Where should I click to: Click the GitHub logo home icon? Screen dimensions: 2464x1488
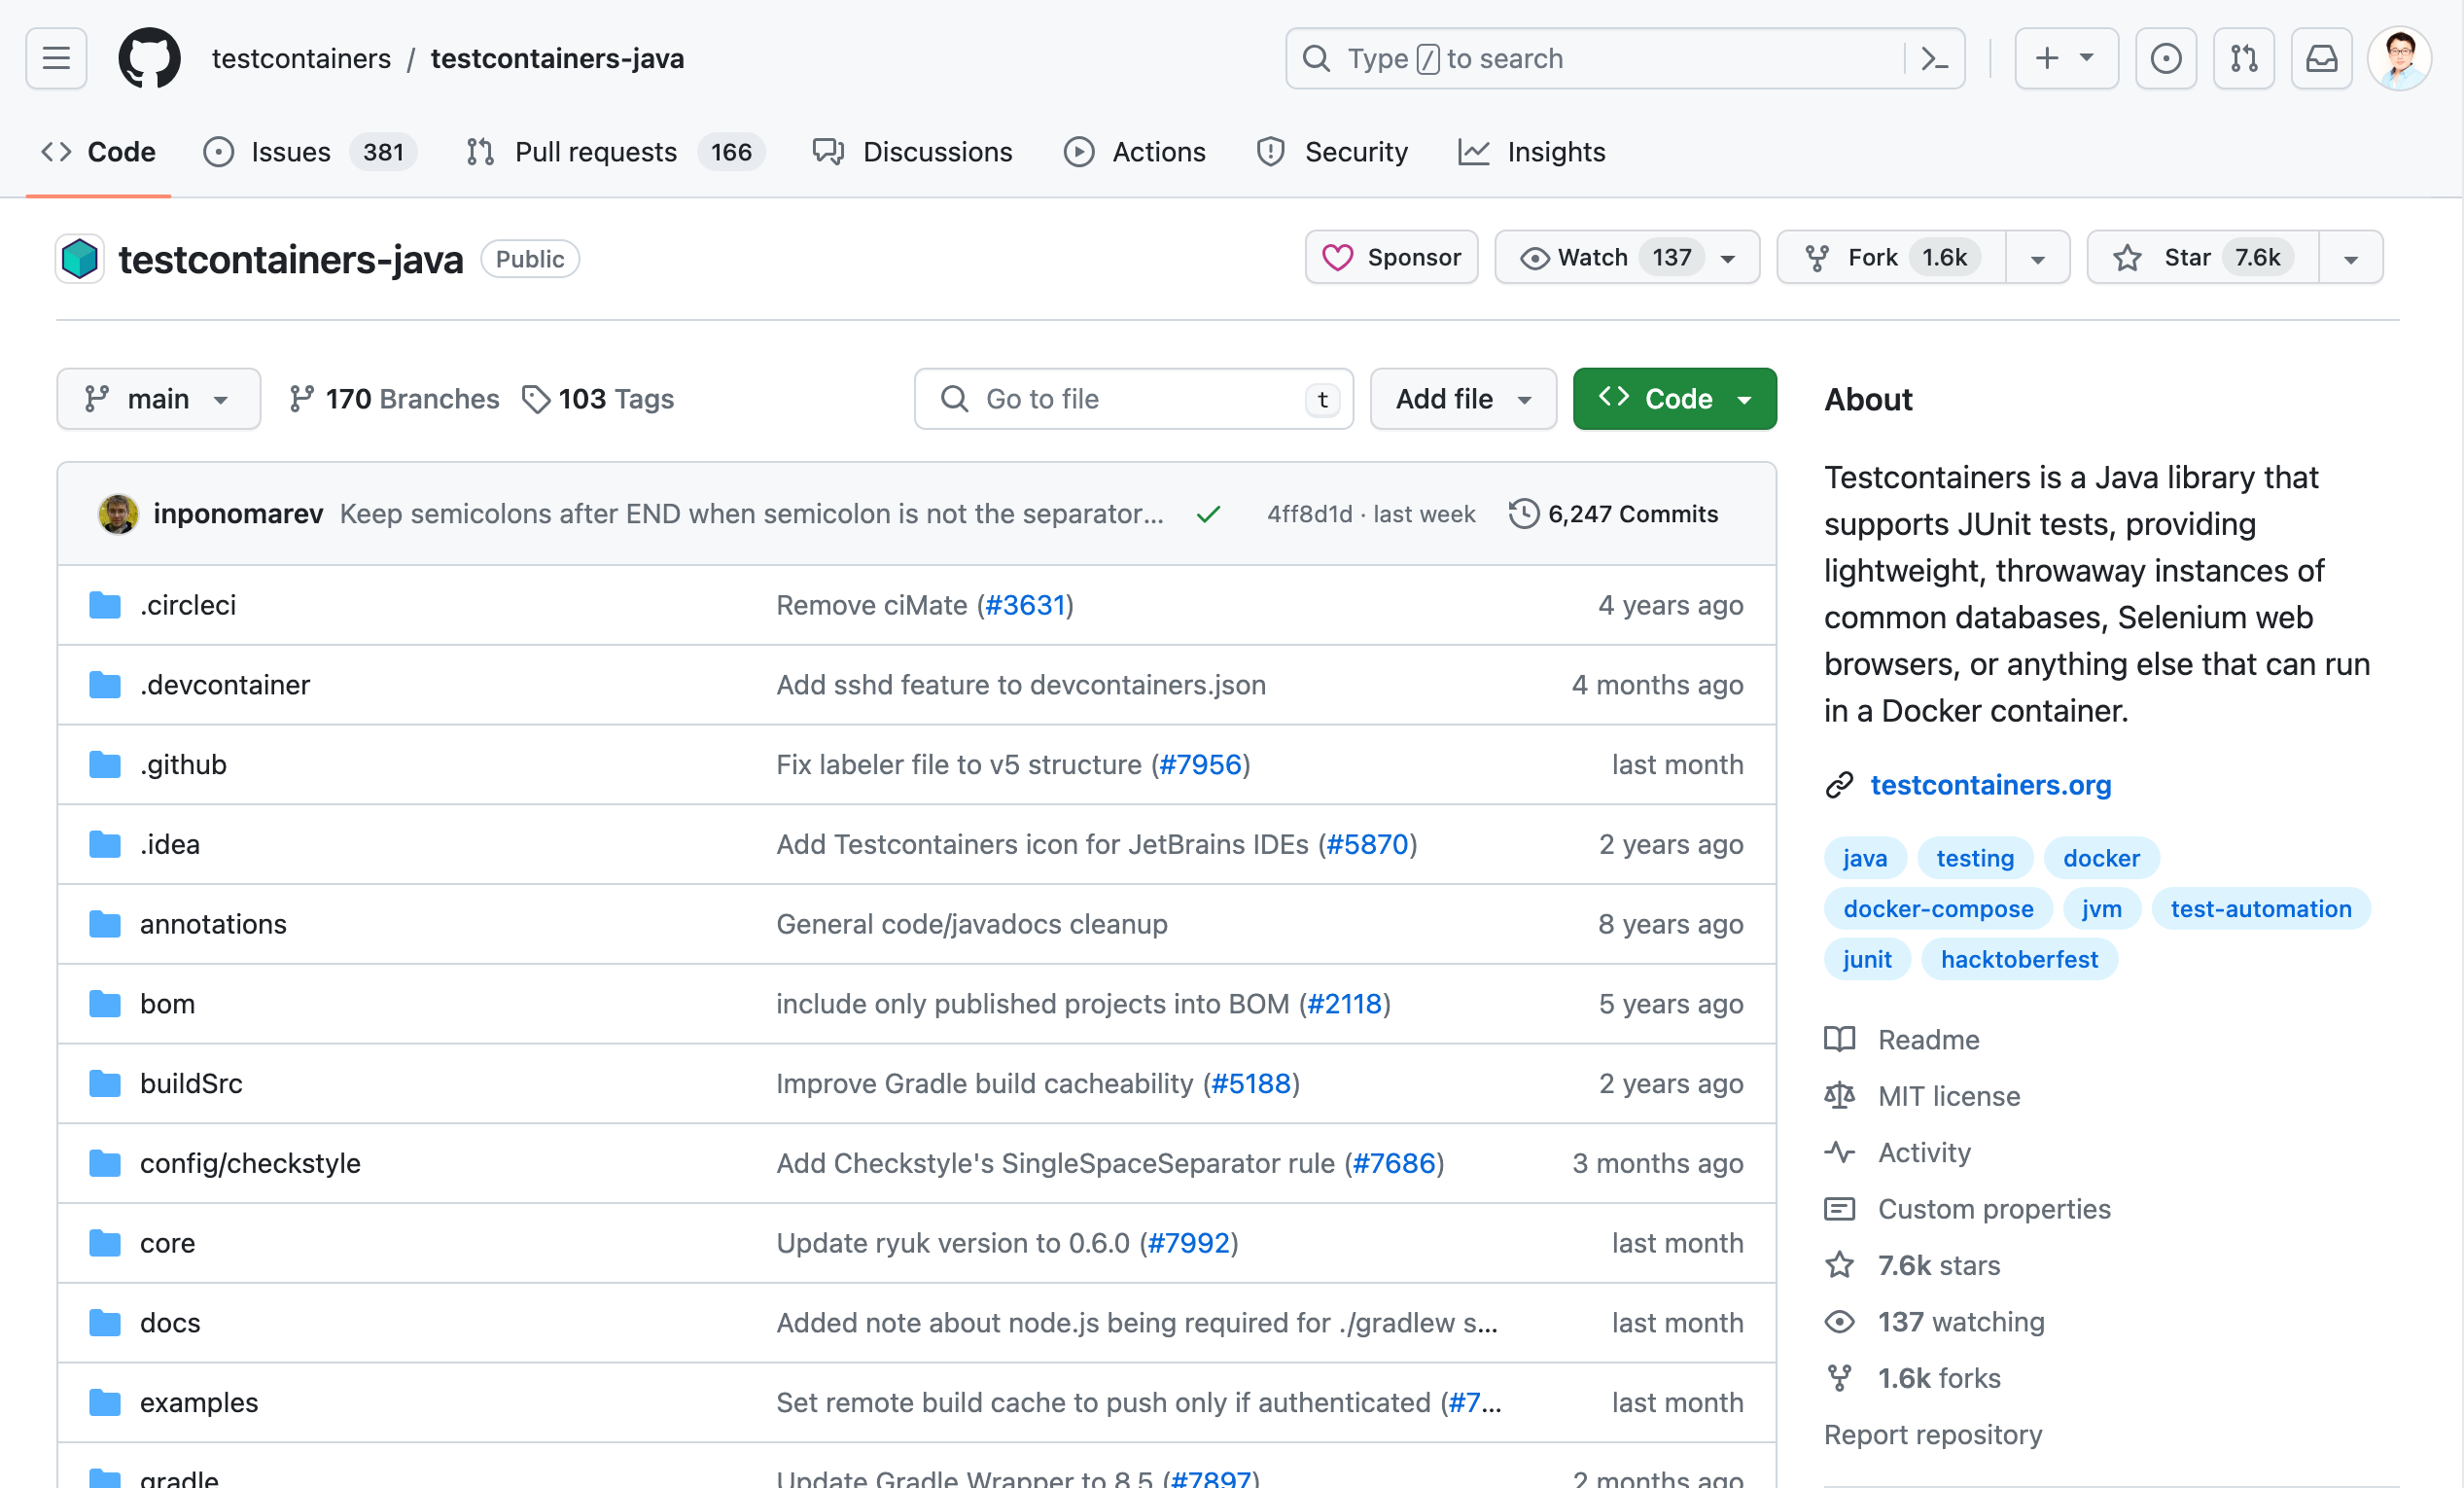tap(149, 58)
